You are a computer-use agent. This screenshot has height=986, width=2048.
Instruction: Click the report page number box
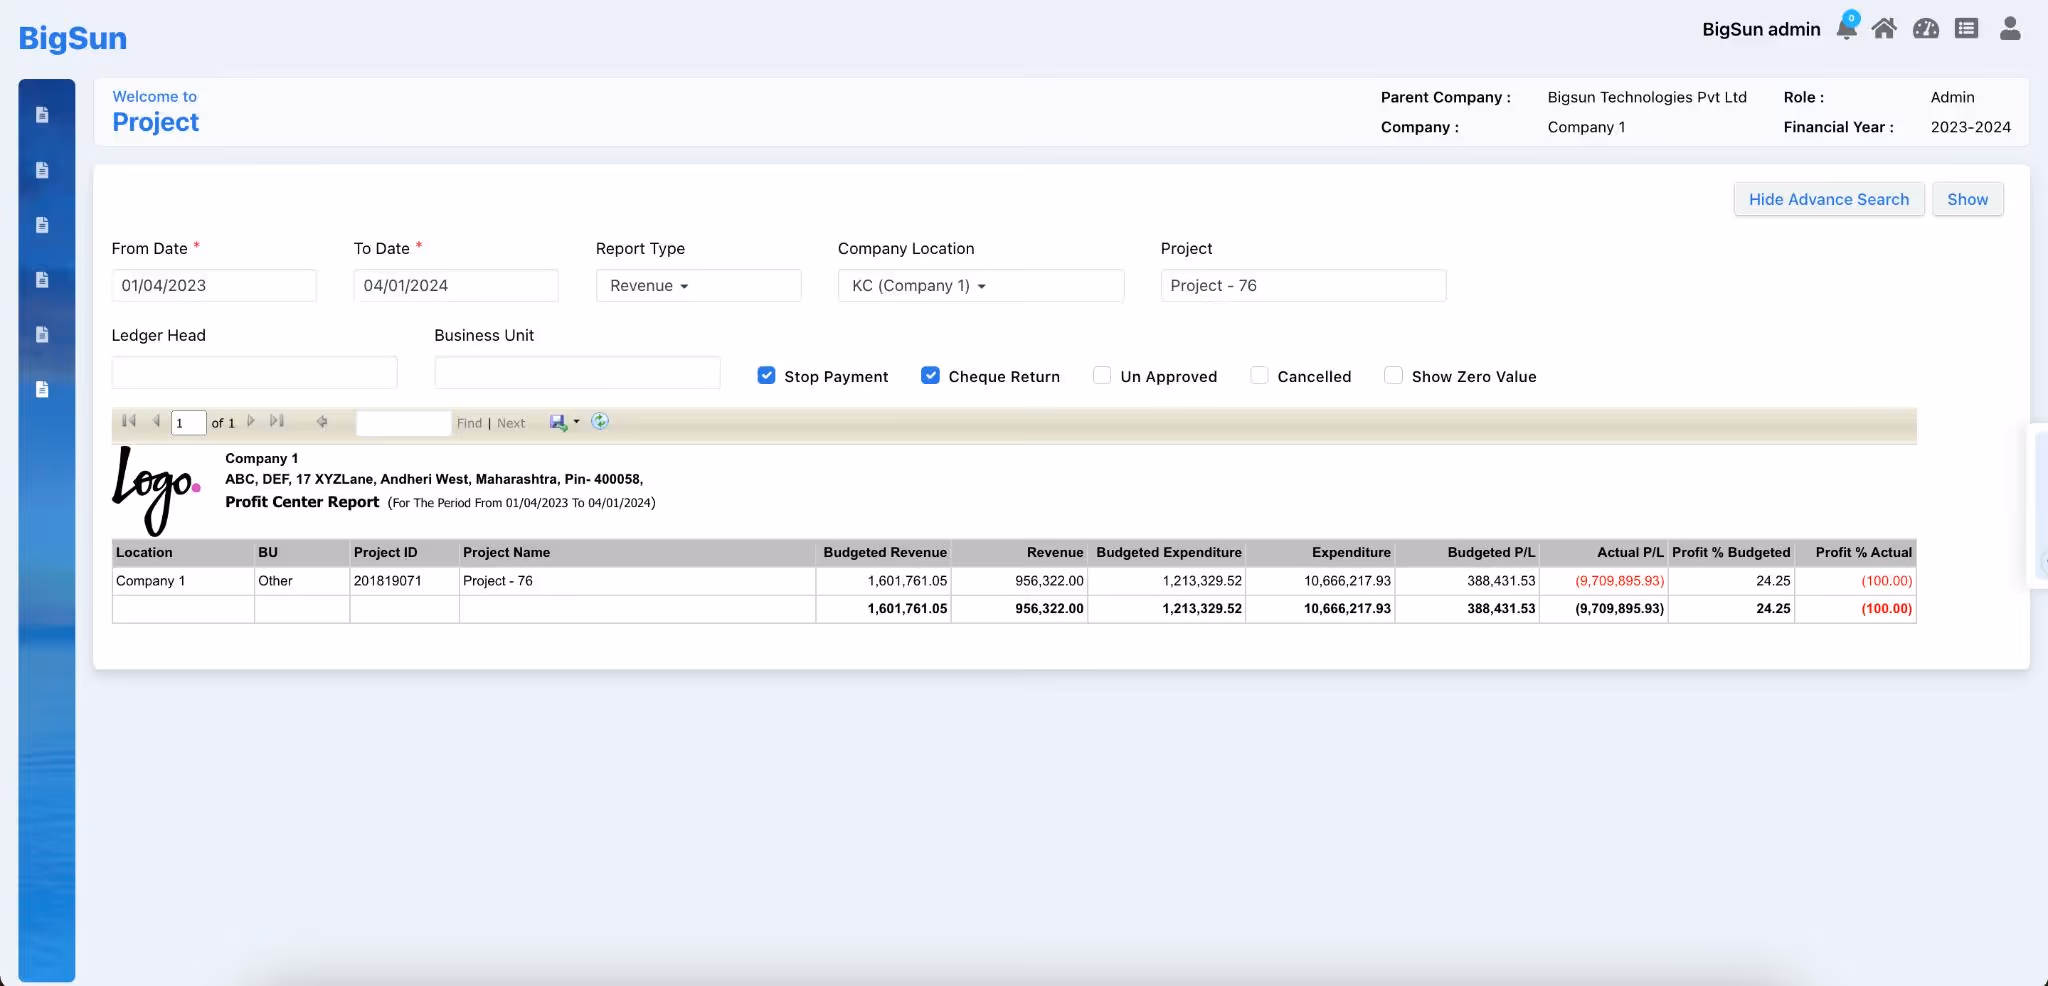188,423
